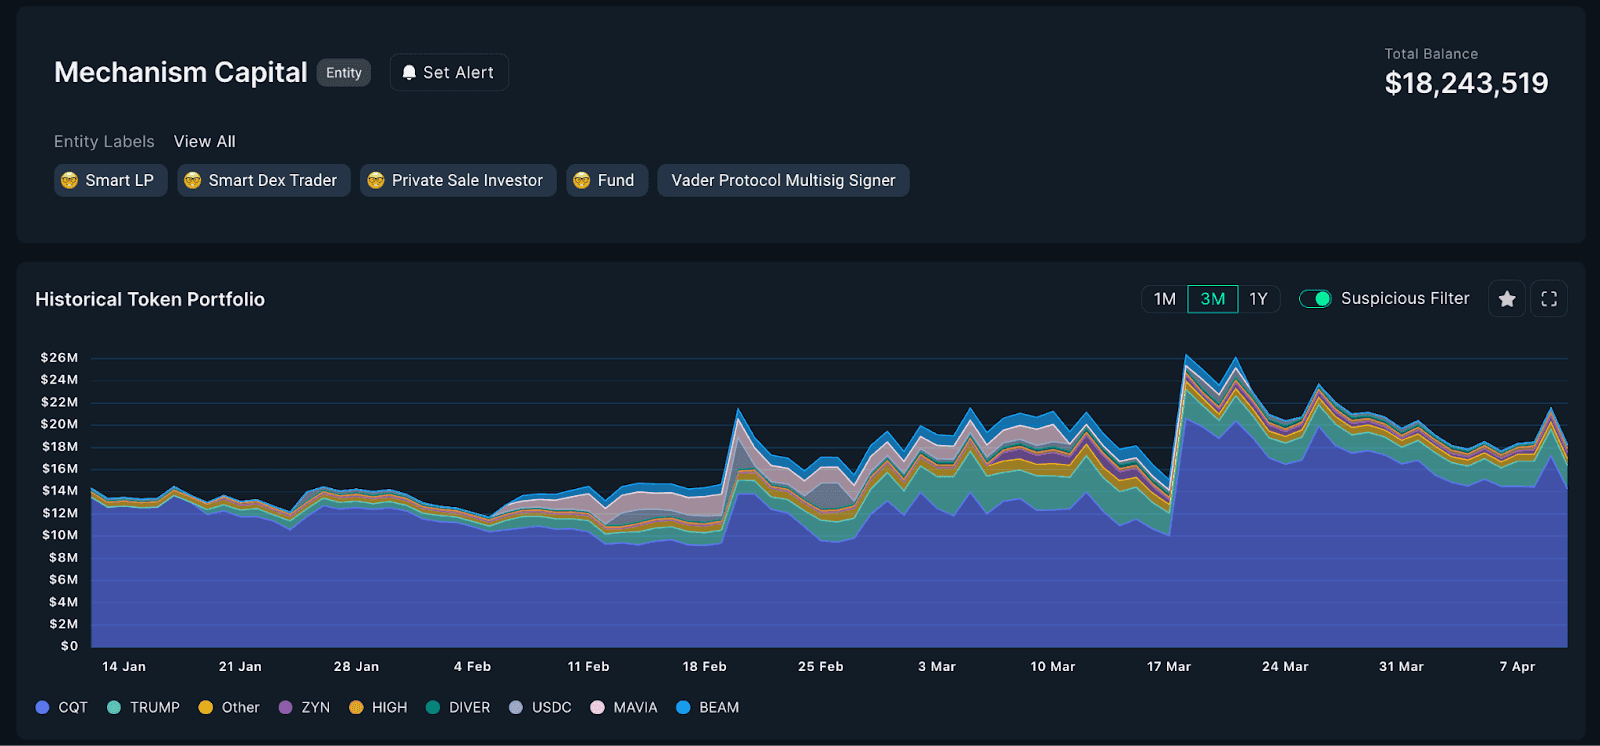Click the Mechanism Capital title
The height and width of the screenshot is (746, 1600).
[x=181, y=72]
